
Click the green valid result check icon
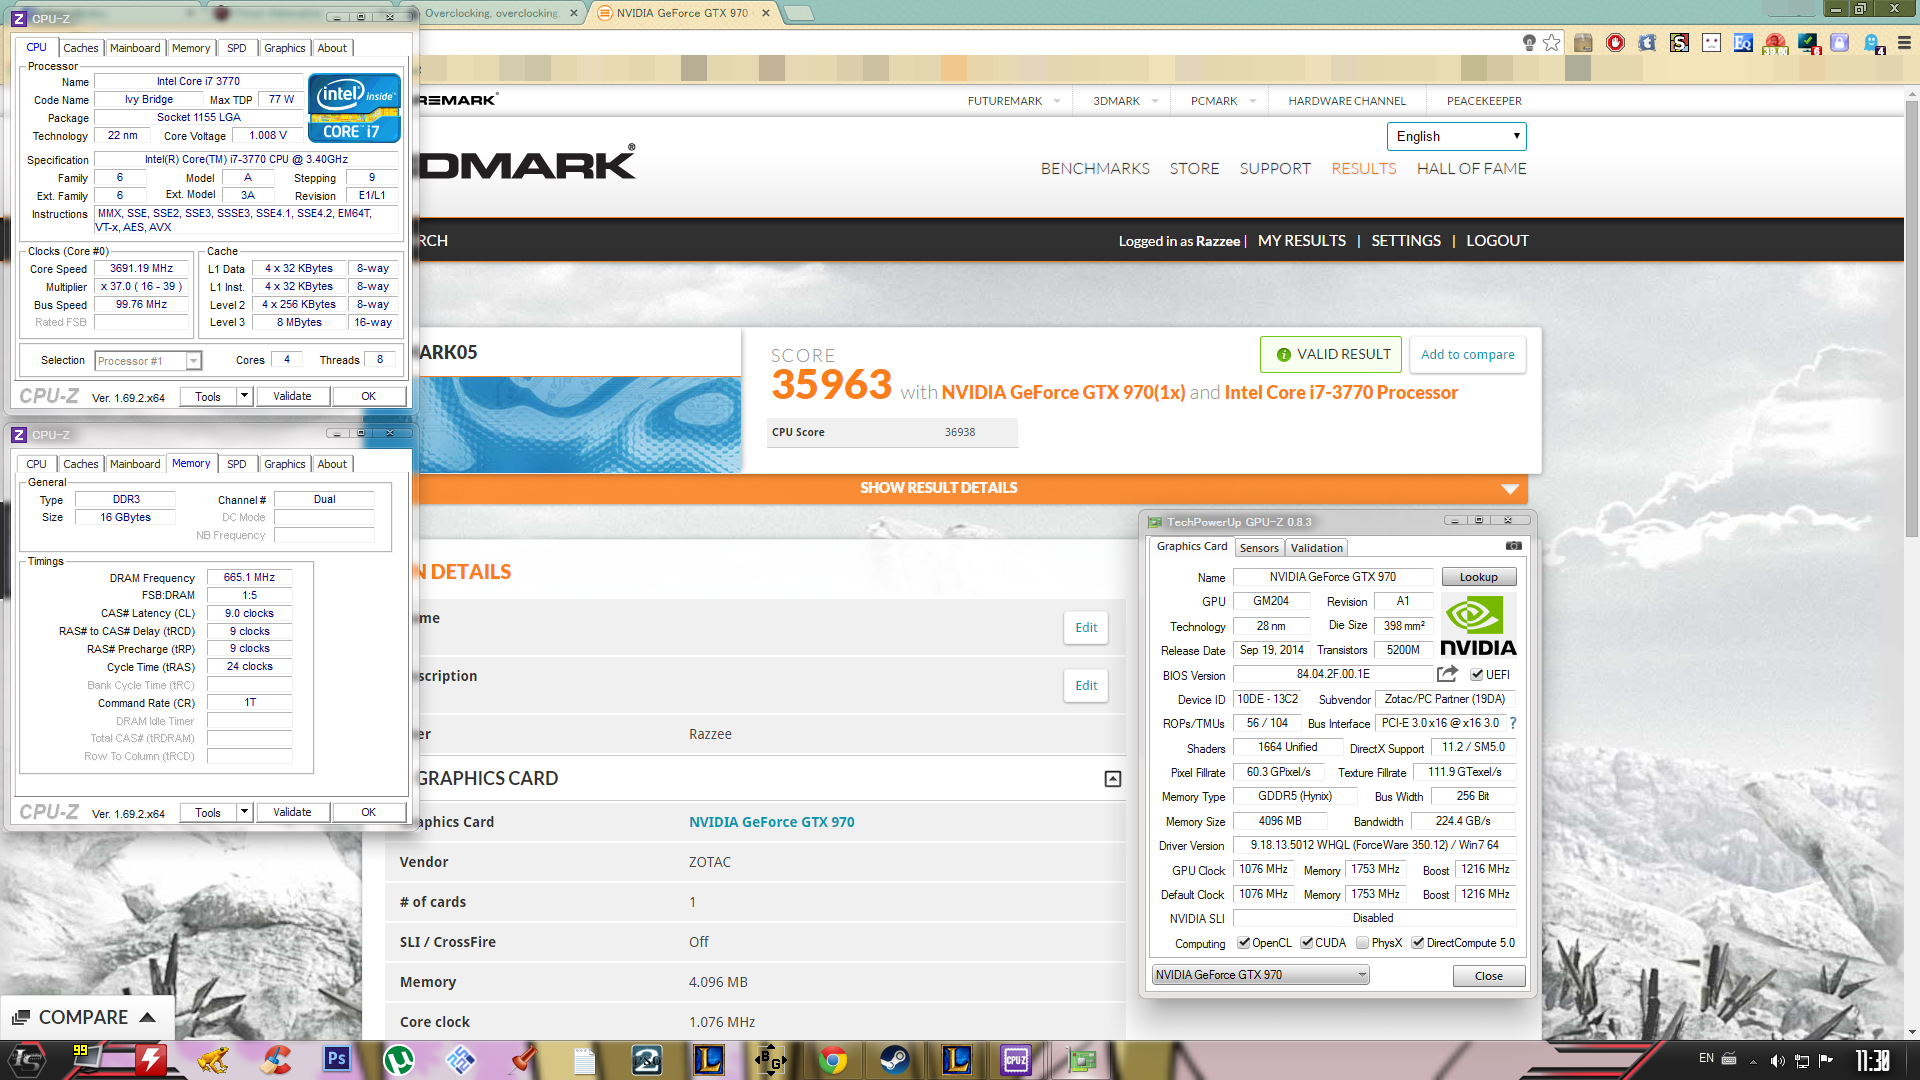coord(1283,355)
